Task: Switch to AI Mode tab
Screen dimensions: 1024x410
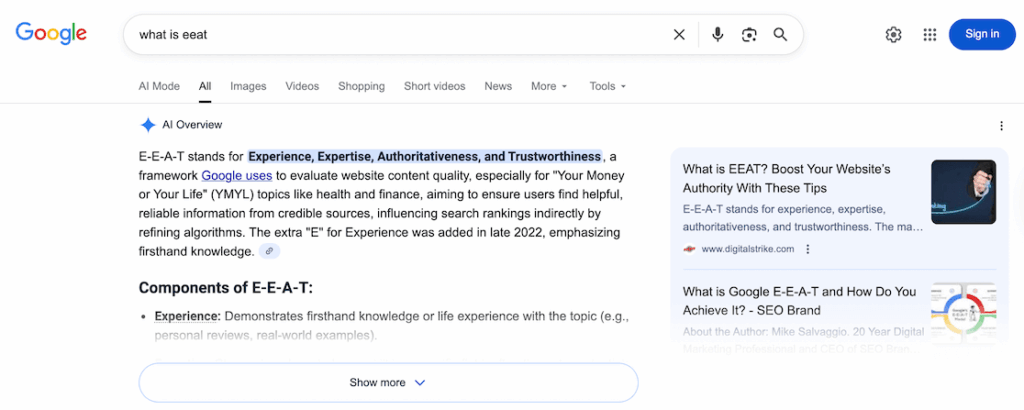Action: coord(159,86)
